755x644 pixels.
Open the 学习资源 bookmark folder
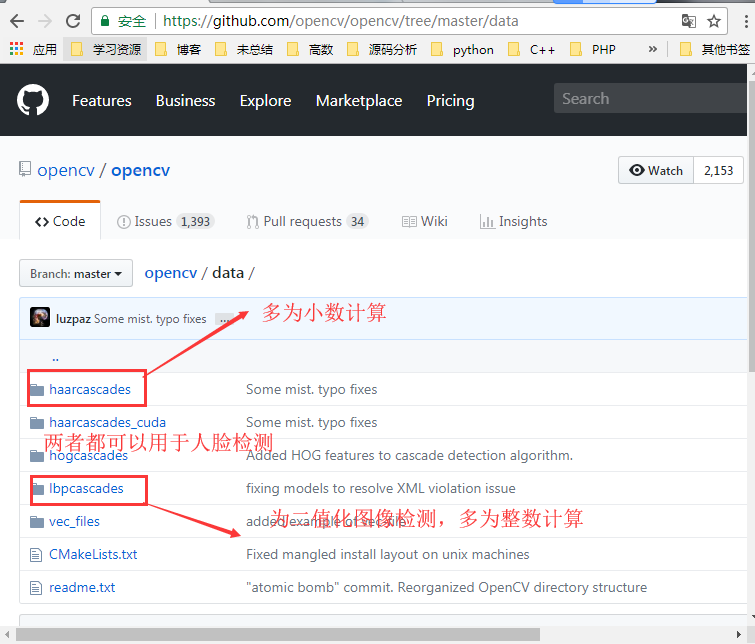(x=105, y=49)
